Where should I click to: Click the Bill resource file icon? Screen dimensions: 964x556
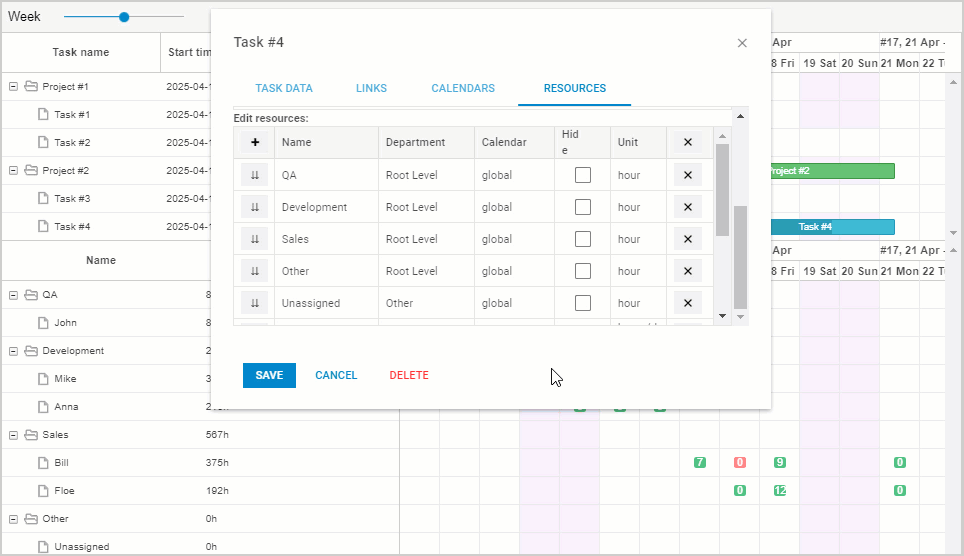(43, 463)
